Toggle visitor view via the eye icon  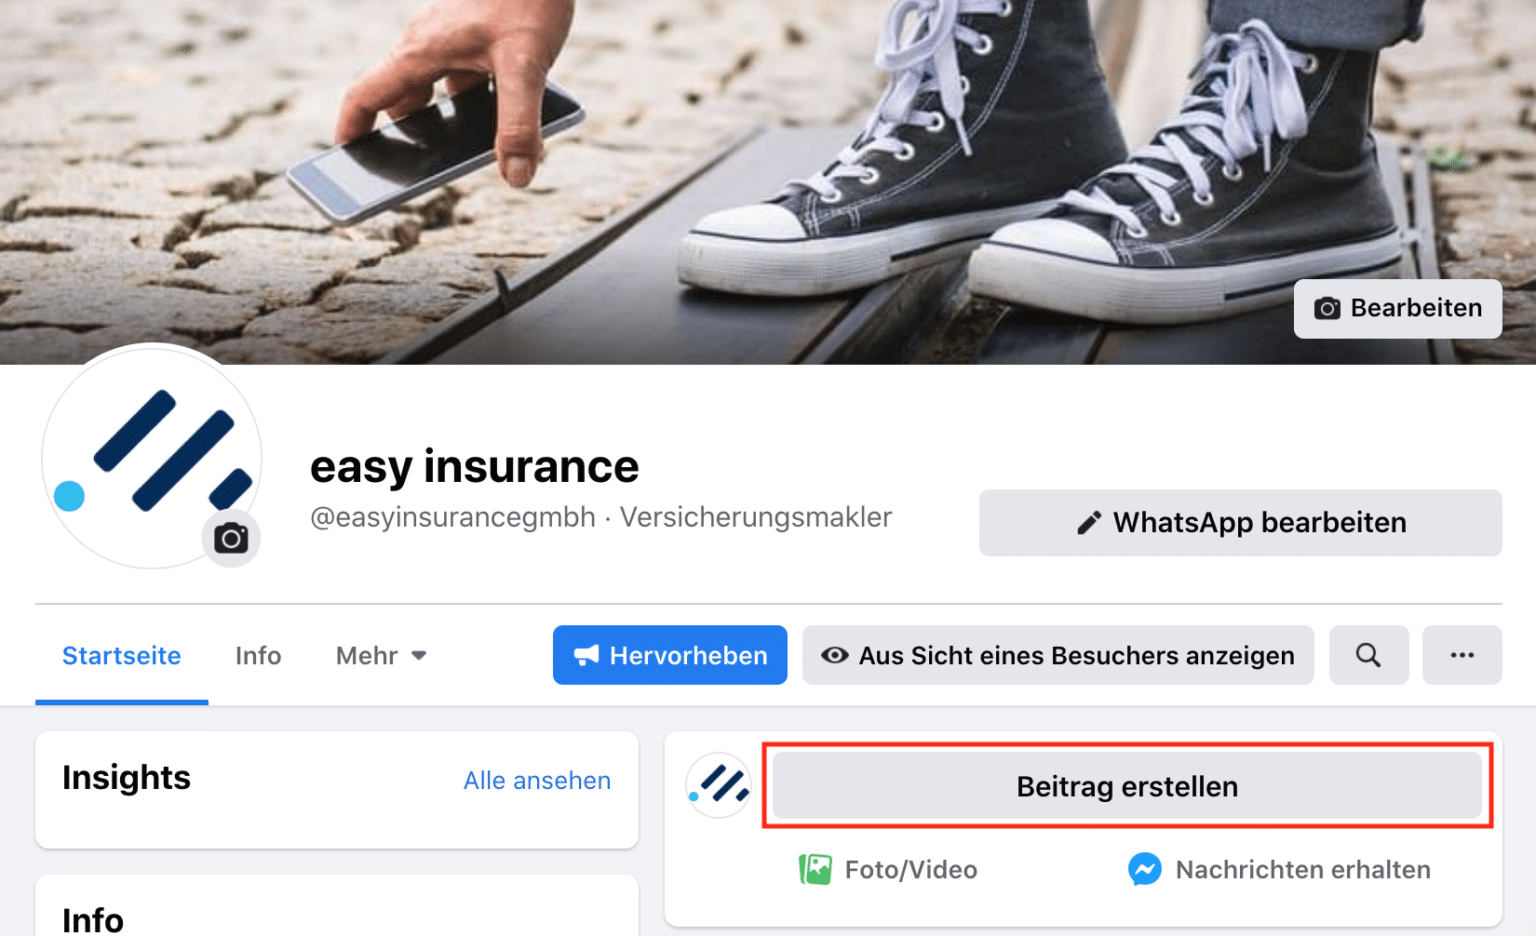click(x=836, y=655)
